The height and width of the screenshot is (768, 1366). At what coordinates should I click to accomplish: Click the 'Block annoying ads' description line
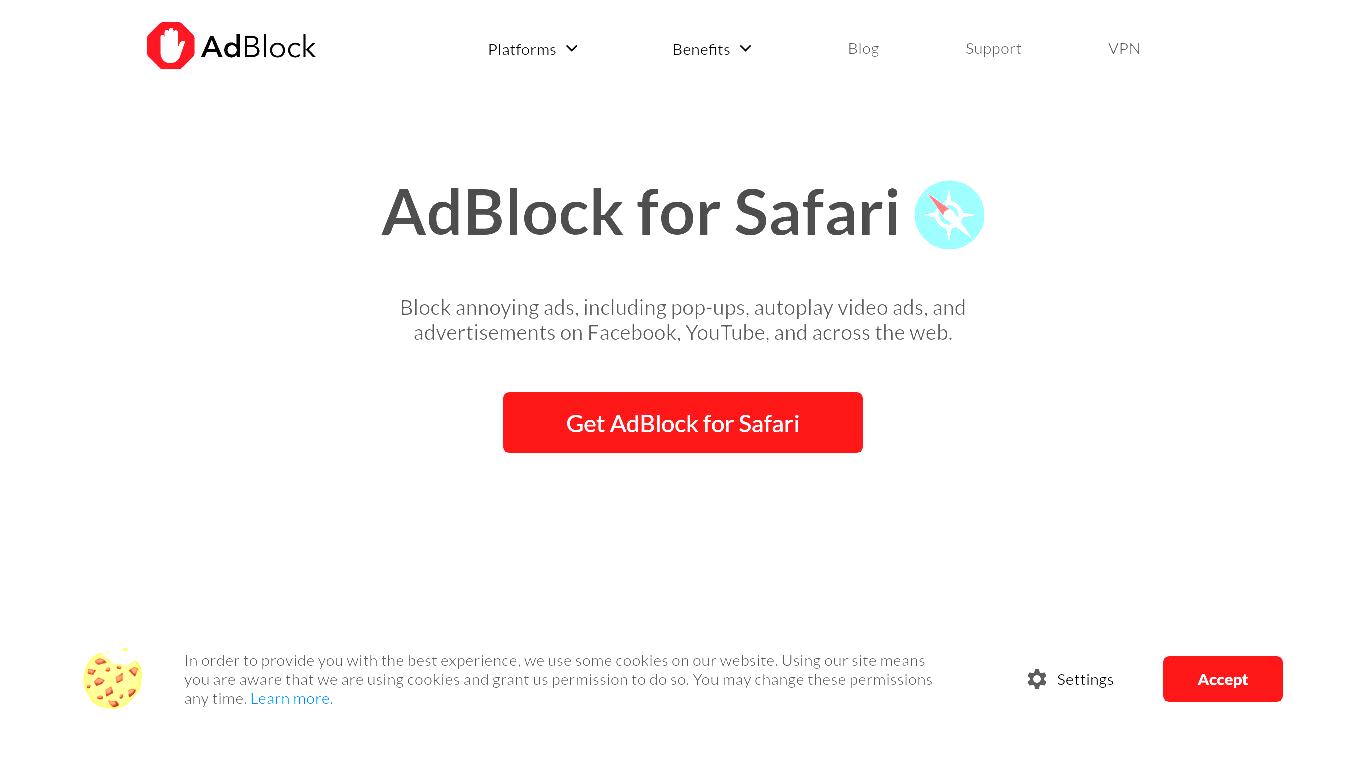tap(683, 308)
